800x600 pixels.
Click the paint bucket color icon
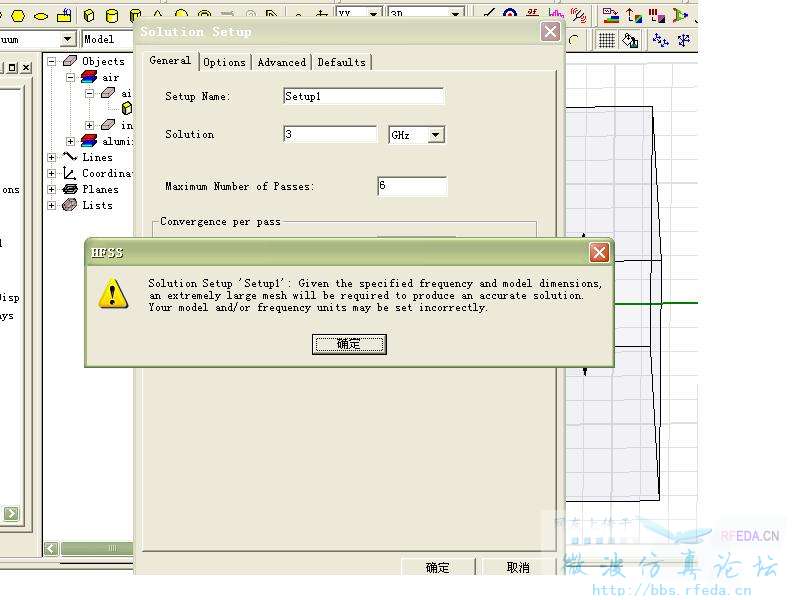tap(630, 40)
